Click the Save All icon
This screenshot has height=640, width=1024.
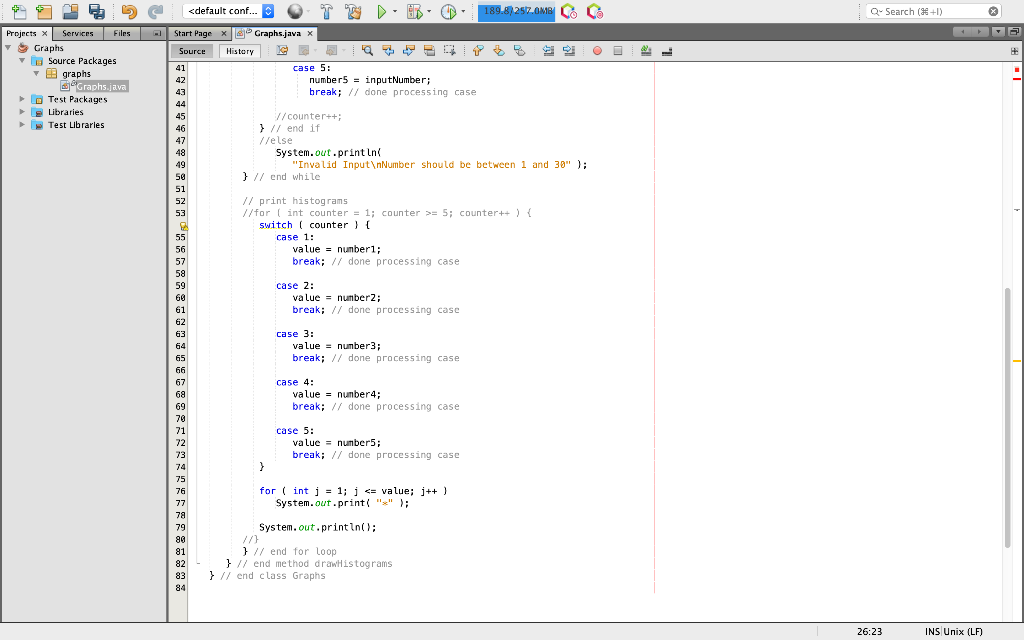(x=96, y=12)
